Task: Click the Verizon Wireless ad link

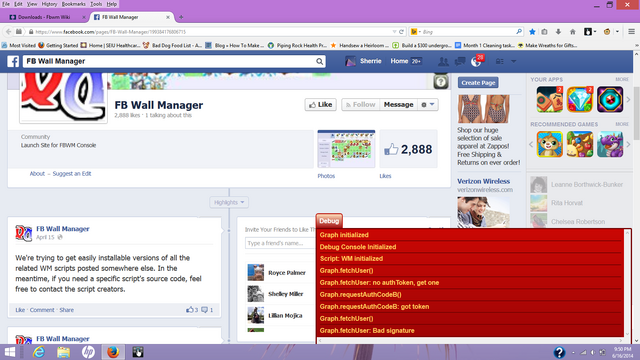Action: tap(483, 181)
